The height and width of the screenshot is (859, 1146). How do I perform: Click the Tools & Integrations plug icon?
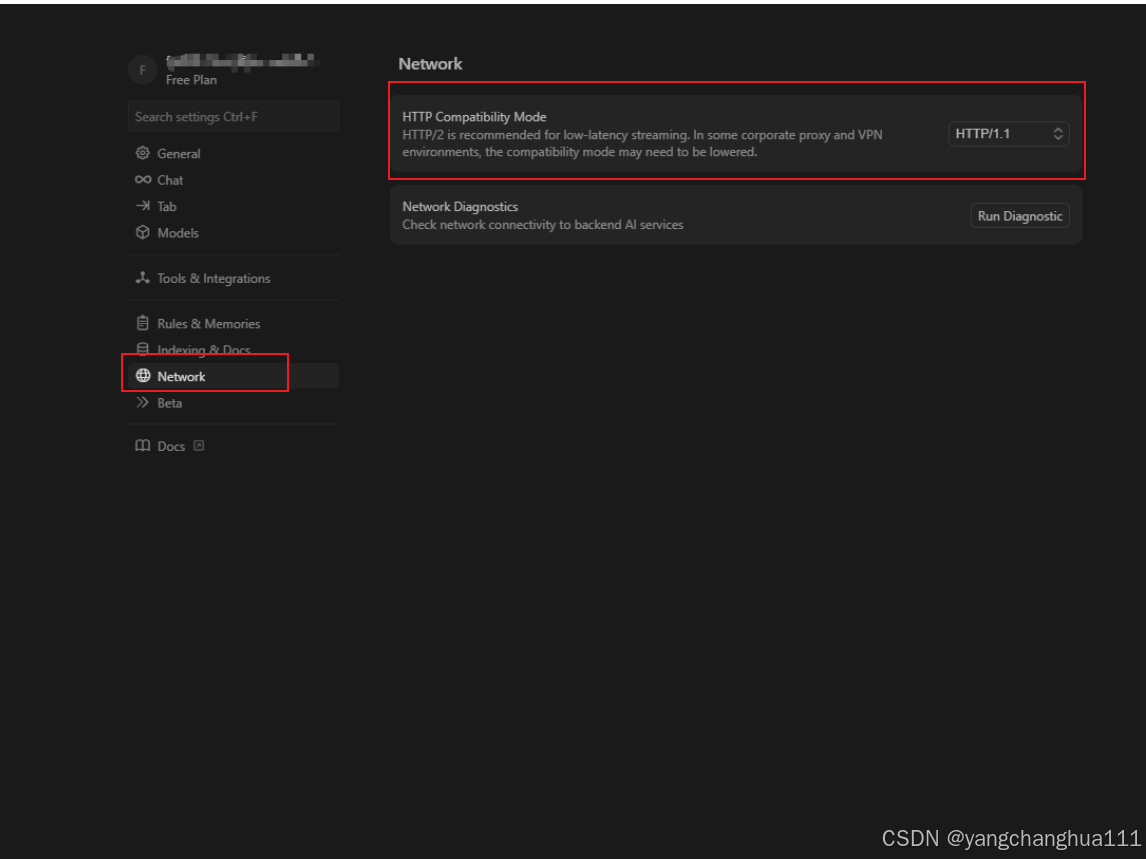point(141,277)
